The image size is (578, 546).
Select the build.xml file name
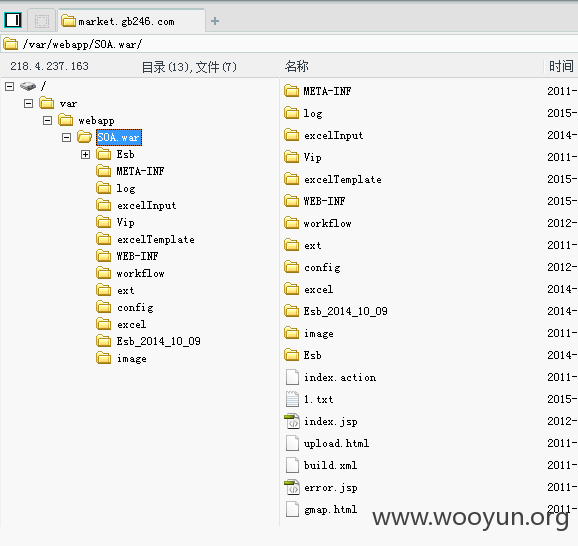330,465
